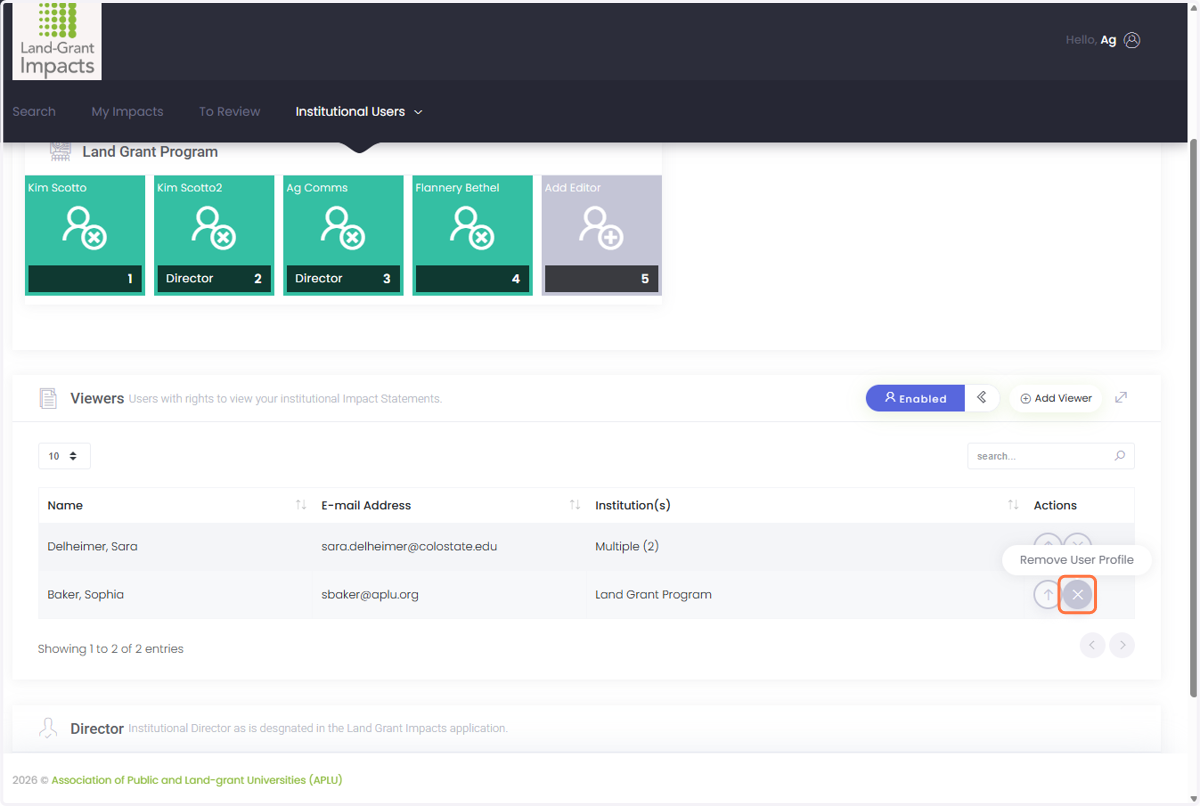Open the entries-per-page dropdown showing 10

(x=64, y=456)
